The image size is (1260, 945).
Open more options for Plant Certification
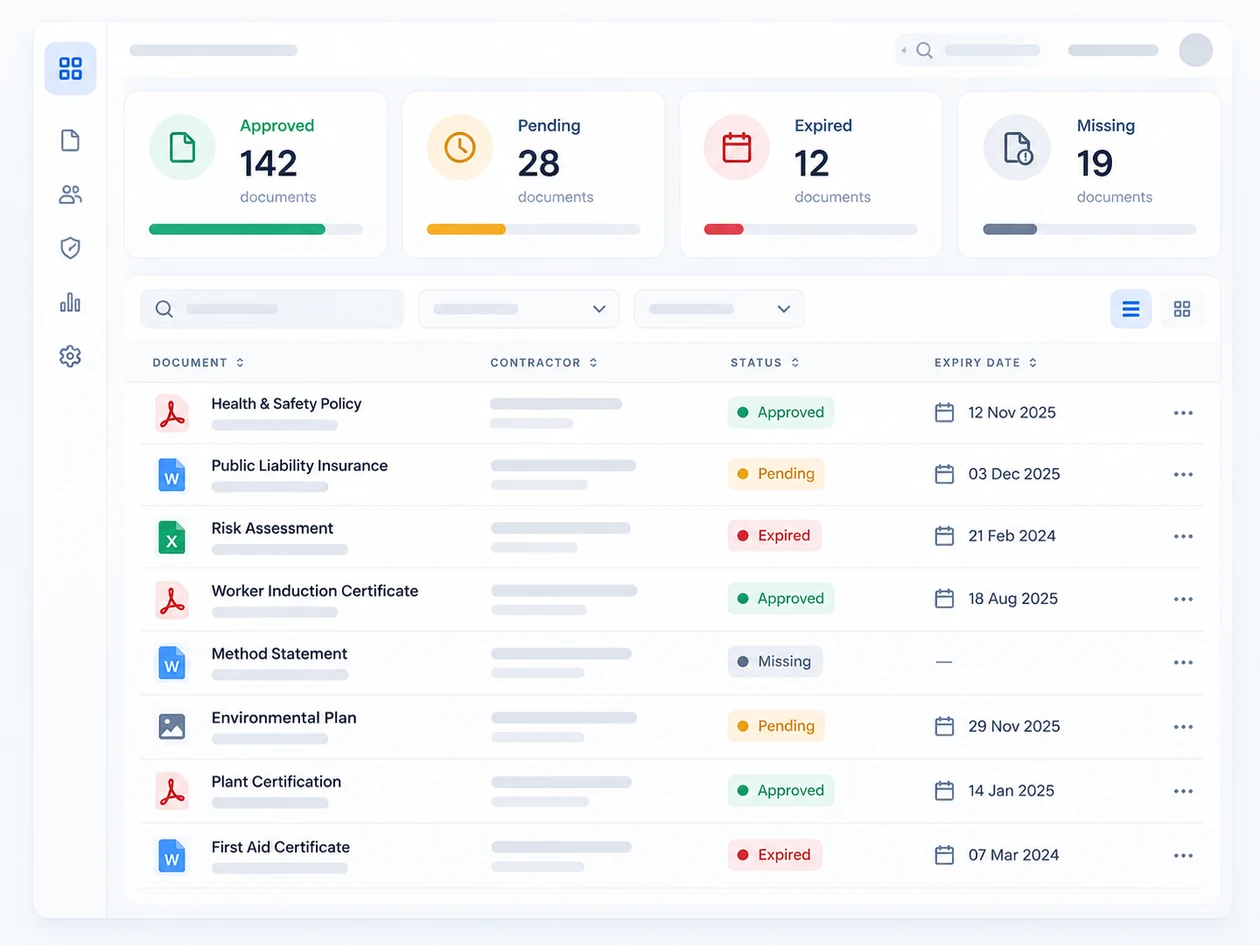(1183, 791)
